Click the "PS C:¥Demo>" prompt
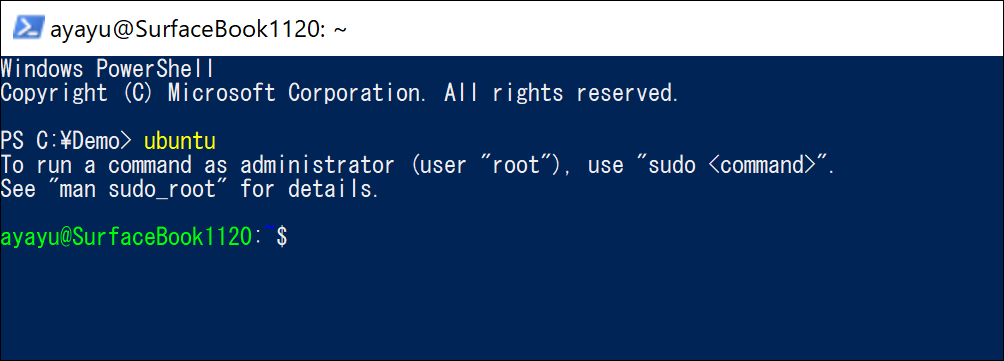1004x361 pixels. coord(65,141)
